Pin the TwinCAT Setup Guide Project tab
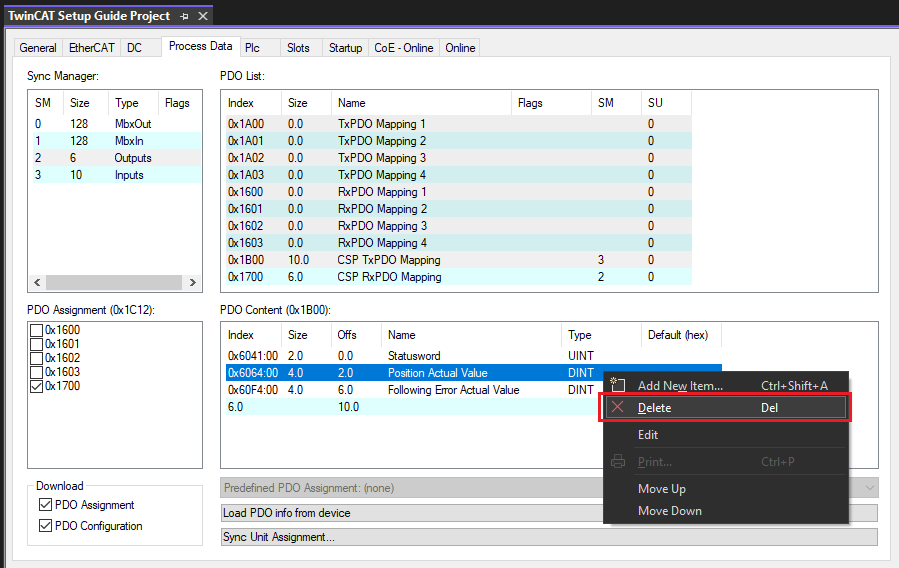 point(184,17)
